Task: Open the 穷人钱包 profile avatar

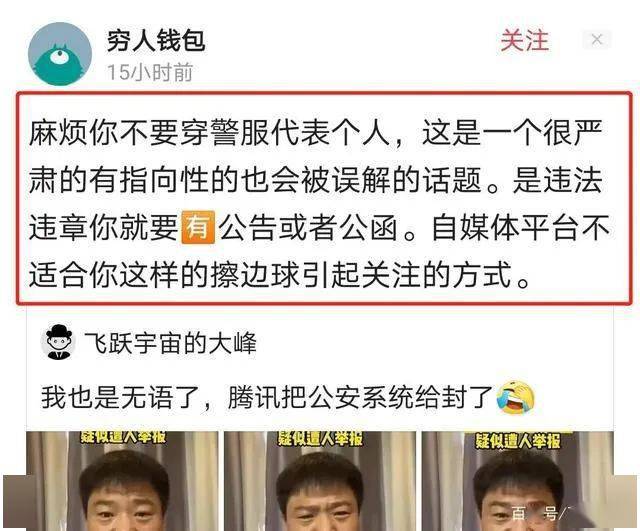Action: pos(60,54)
